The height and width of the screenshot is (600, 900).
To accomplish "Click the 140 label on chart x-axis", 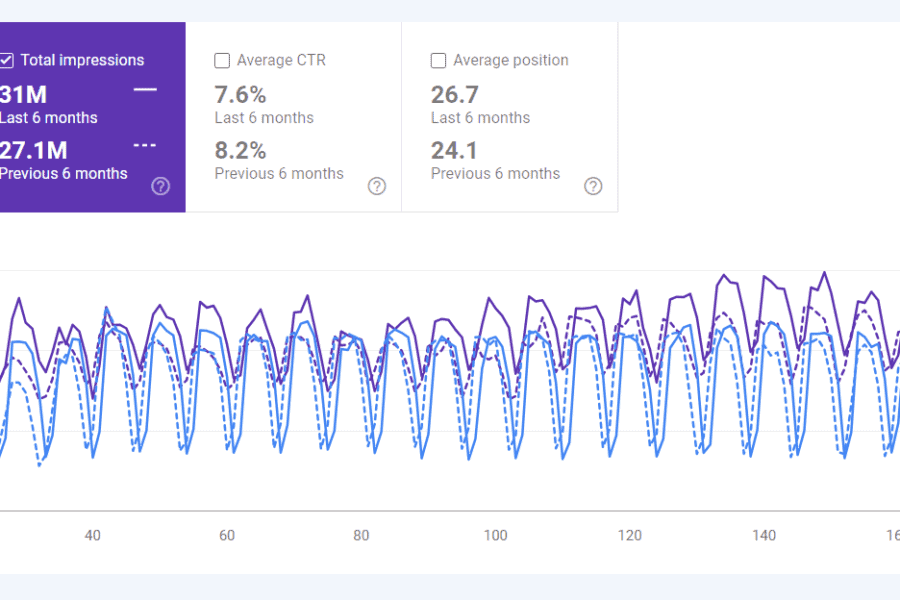I will 764,536.
